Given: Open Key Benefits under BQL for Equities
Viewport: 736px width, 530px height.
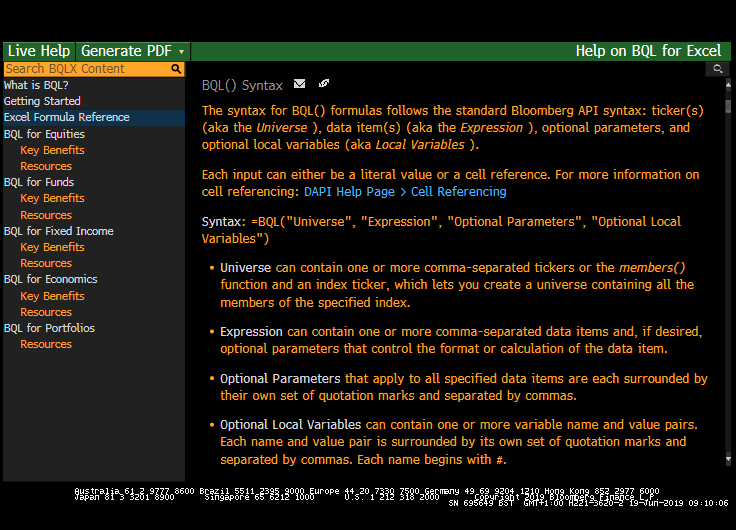Looking at the screenshot, I should [52, 150].
